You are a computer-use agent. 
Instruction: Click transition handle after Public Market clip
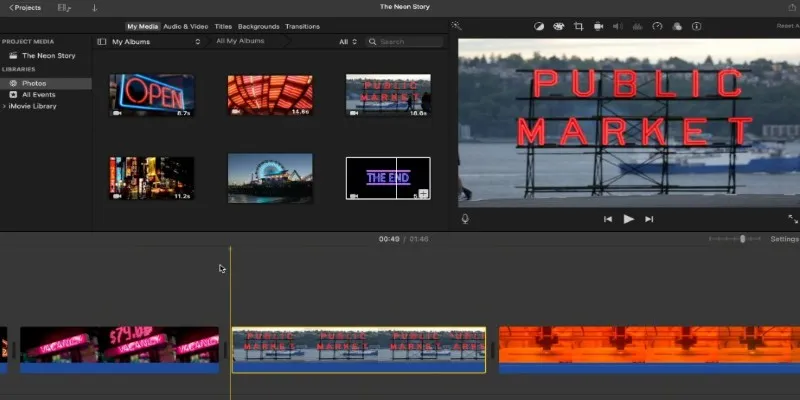tap(492, 350)
